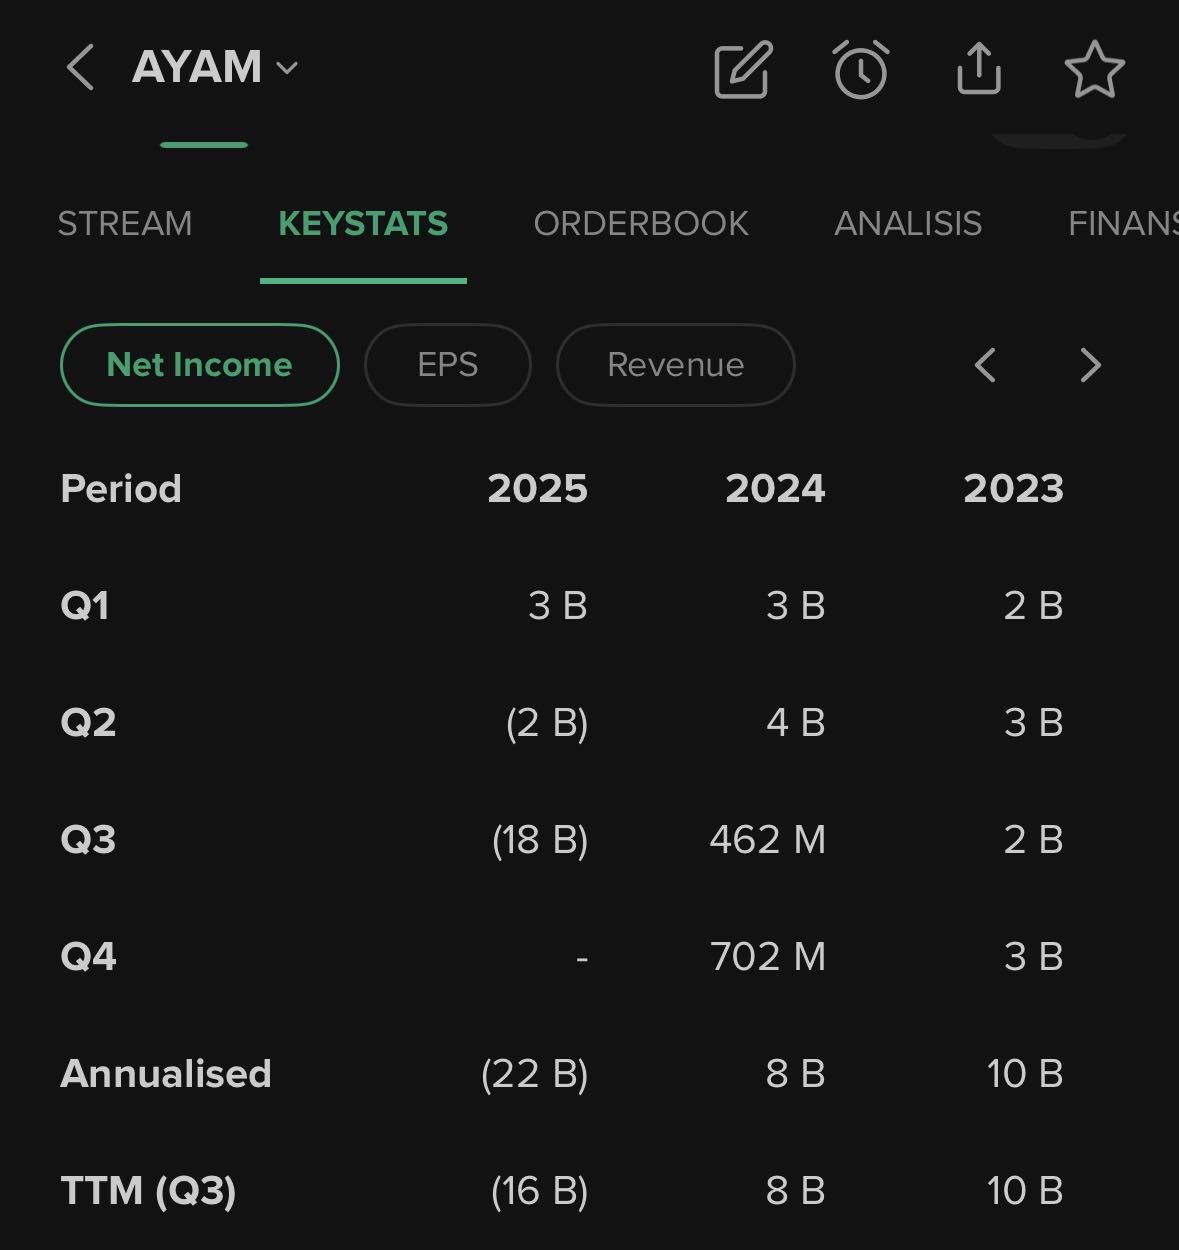Go to the ANALISIS tab
Screen dimensions: 1179x1250
pos(908,223)
